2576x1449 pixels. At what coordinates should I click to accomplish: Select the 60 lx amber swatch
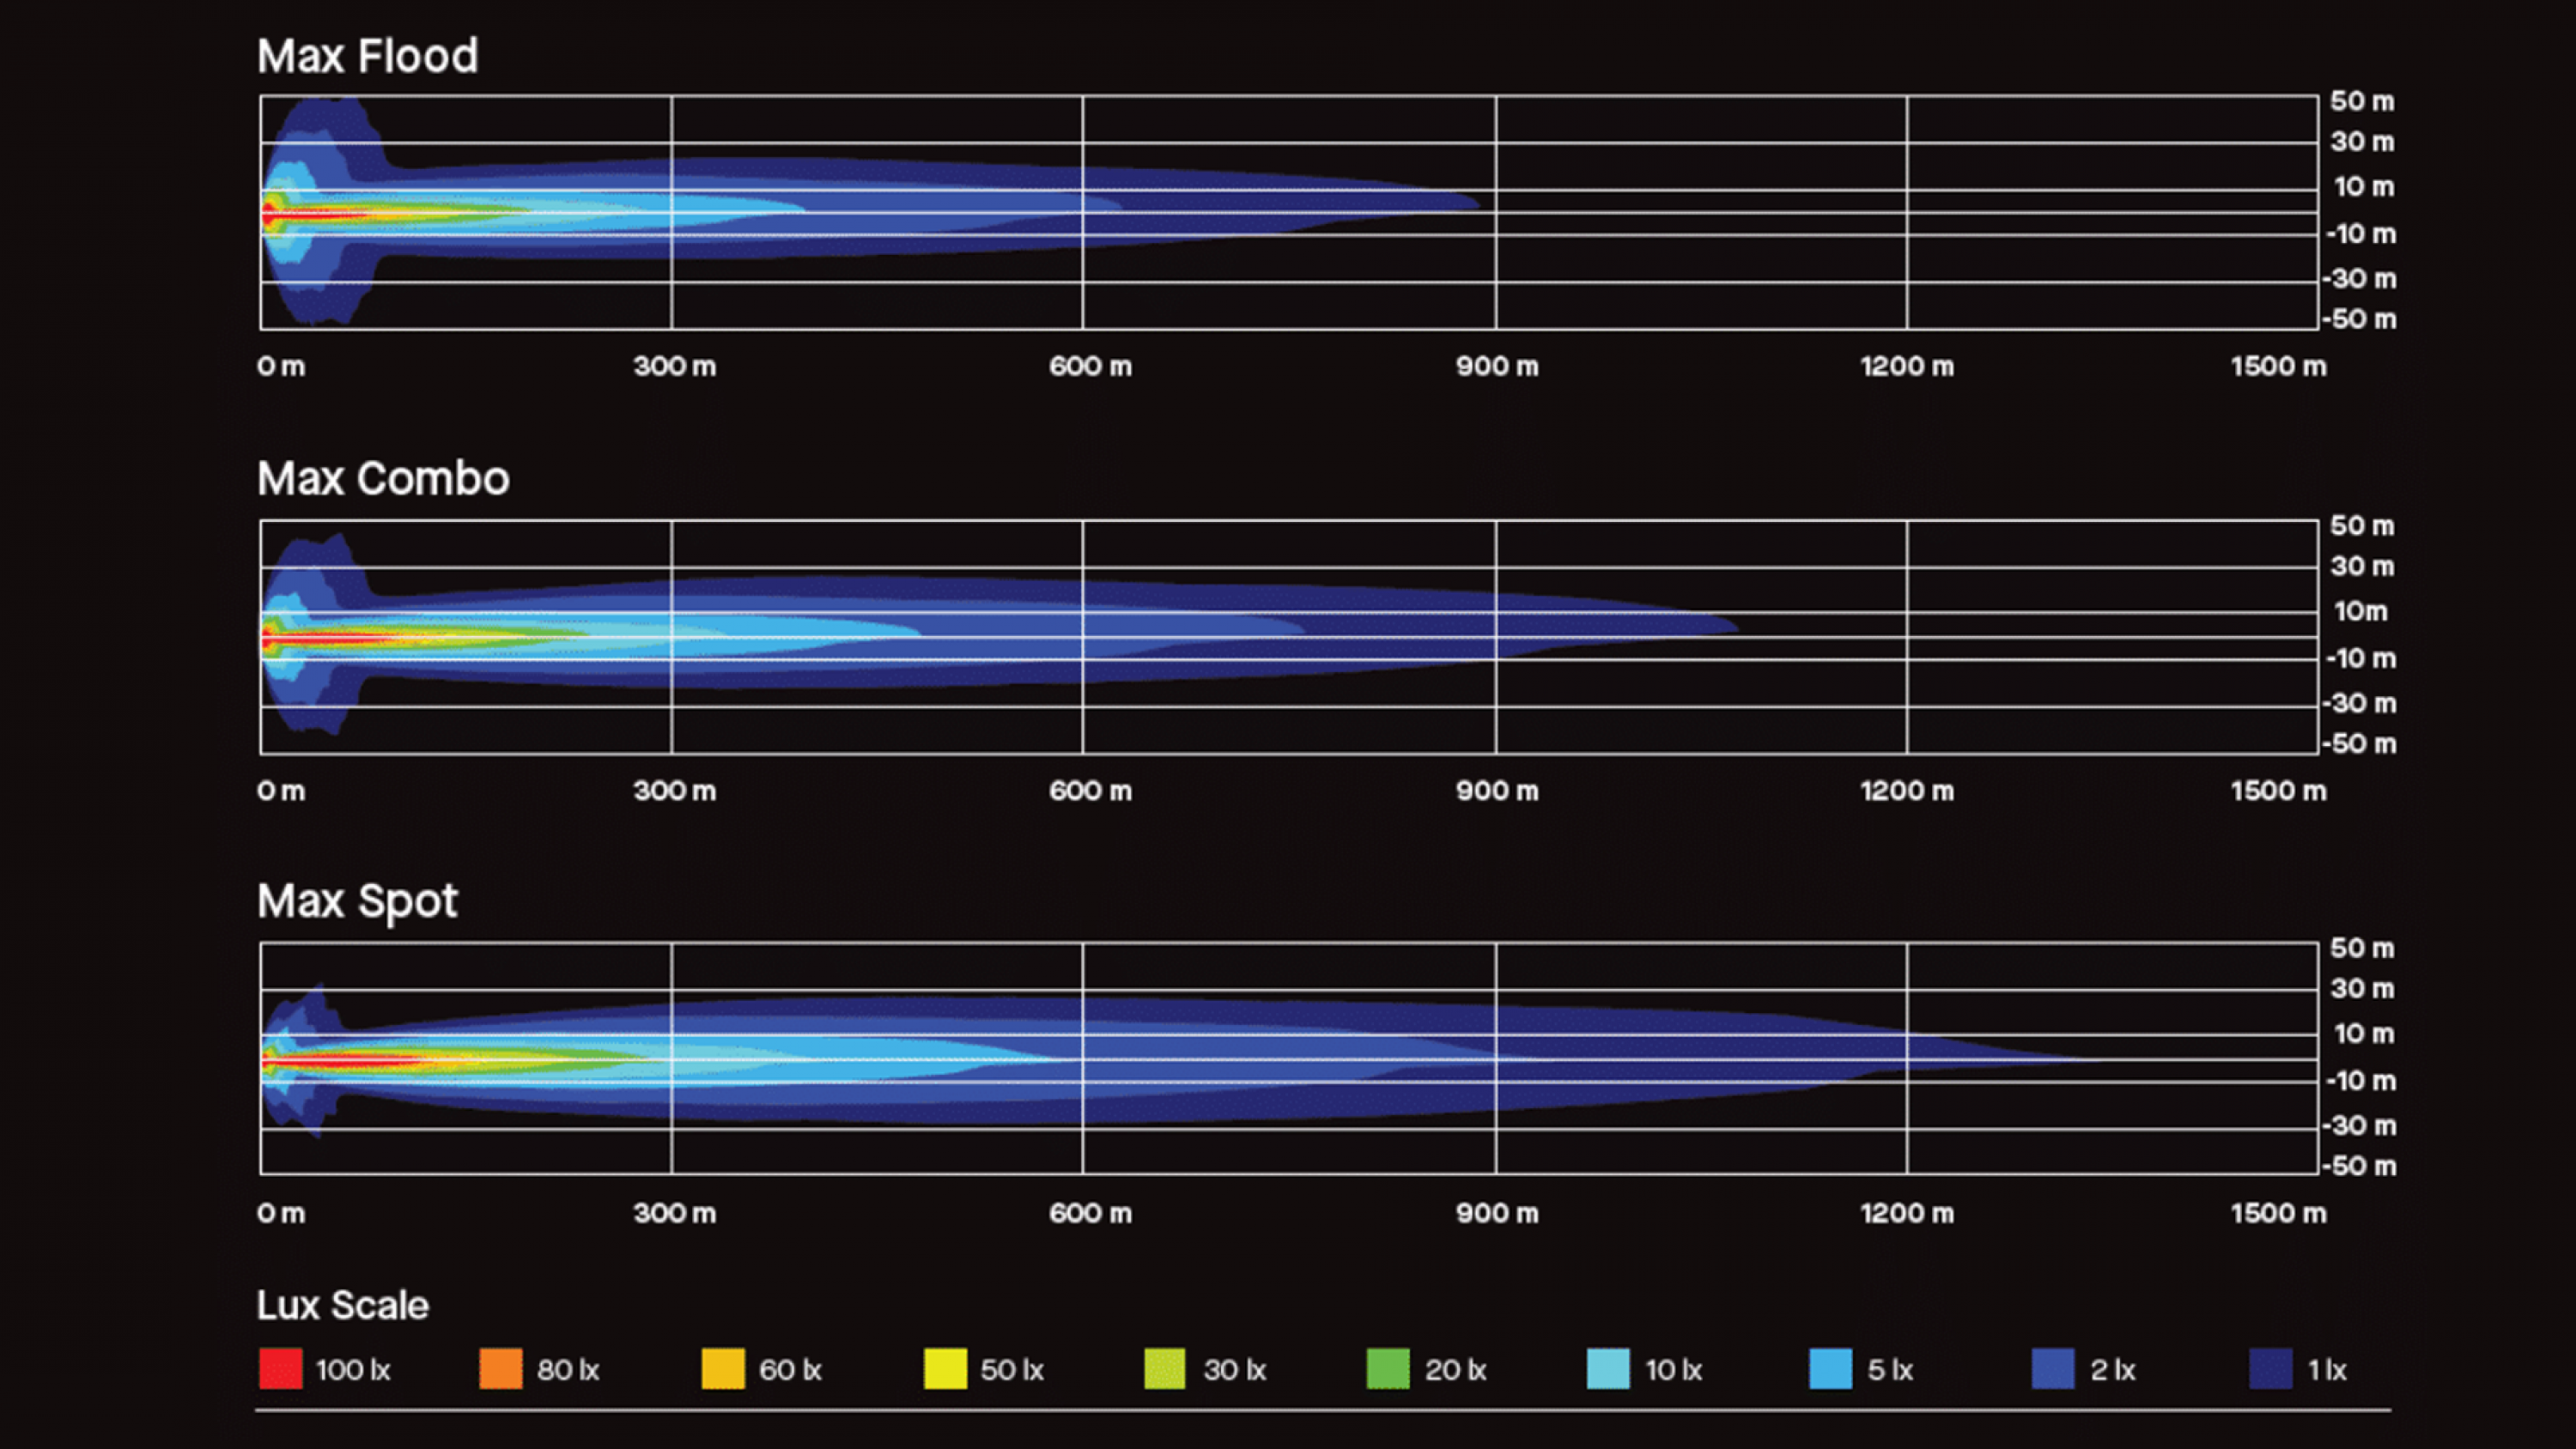click(x=723, y=1369)
